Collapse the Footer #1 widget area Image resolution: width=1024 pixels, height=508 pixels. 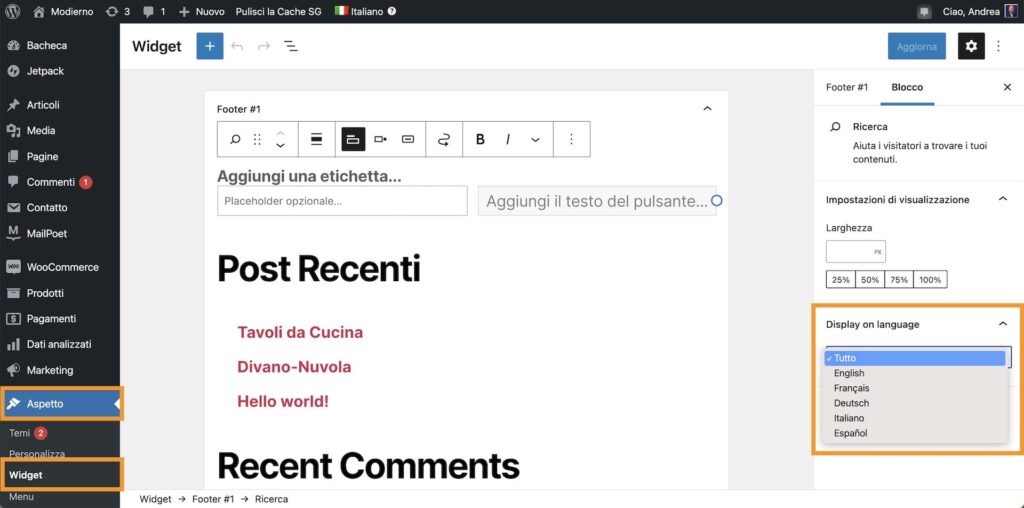[707, 108]
